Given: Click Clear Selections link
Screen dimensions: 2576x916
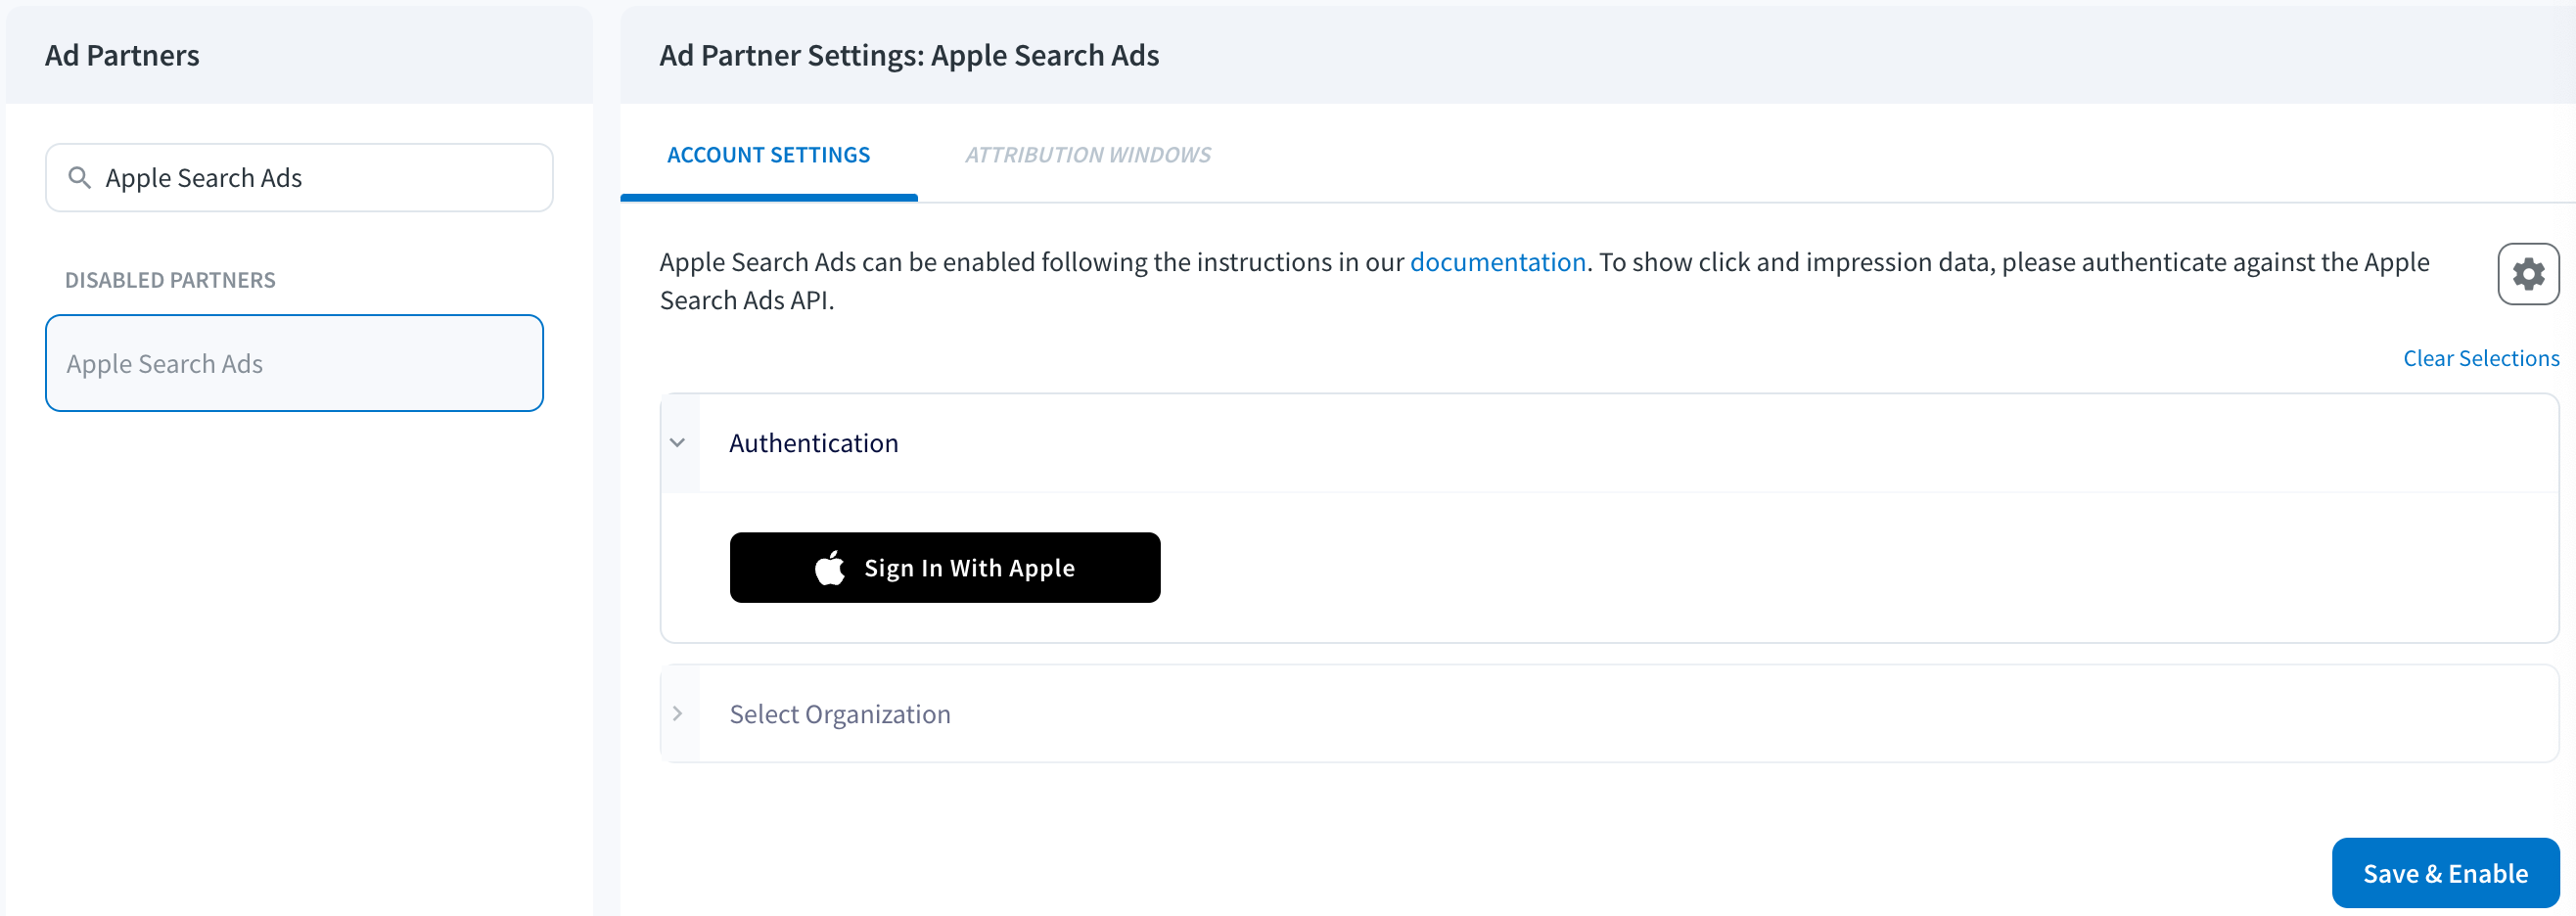Looking at the screenshot, I should [x=2480, y=358].
